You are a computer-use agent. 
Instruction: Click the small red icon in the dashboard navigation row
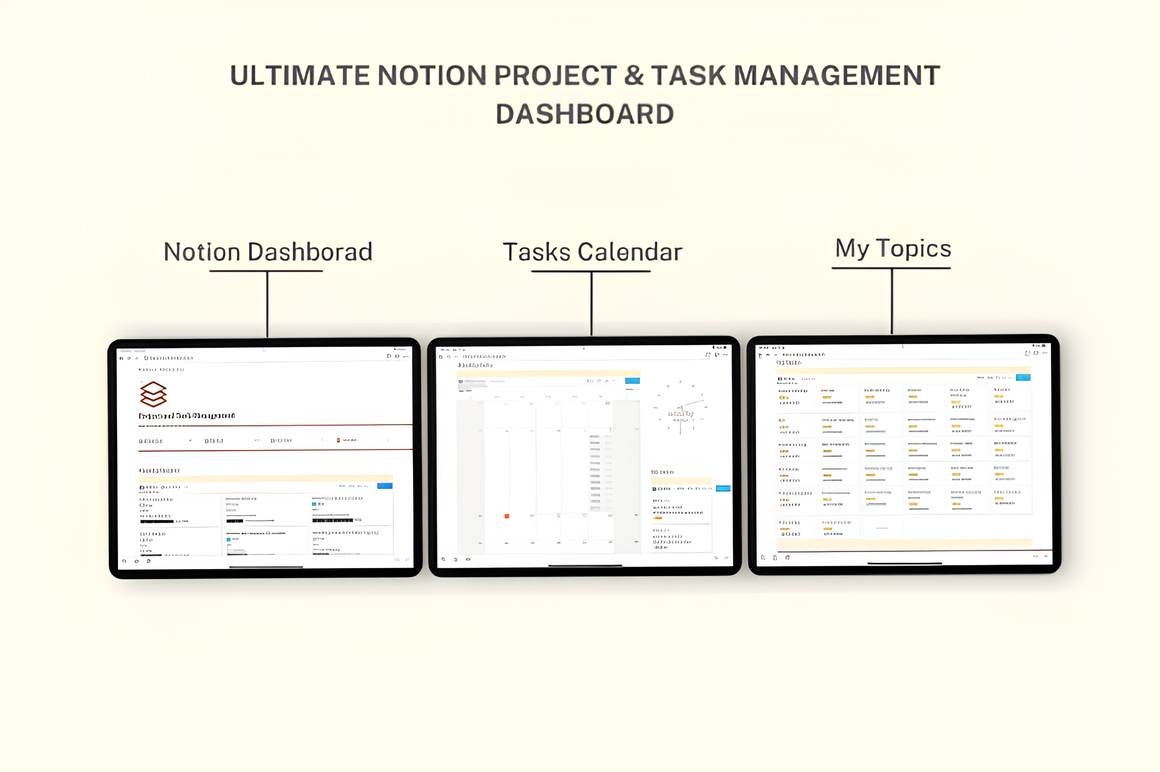pos(339,440)
